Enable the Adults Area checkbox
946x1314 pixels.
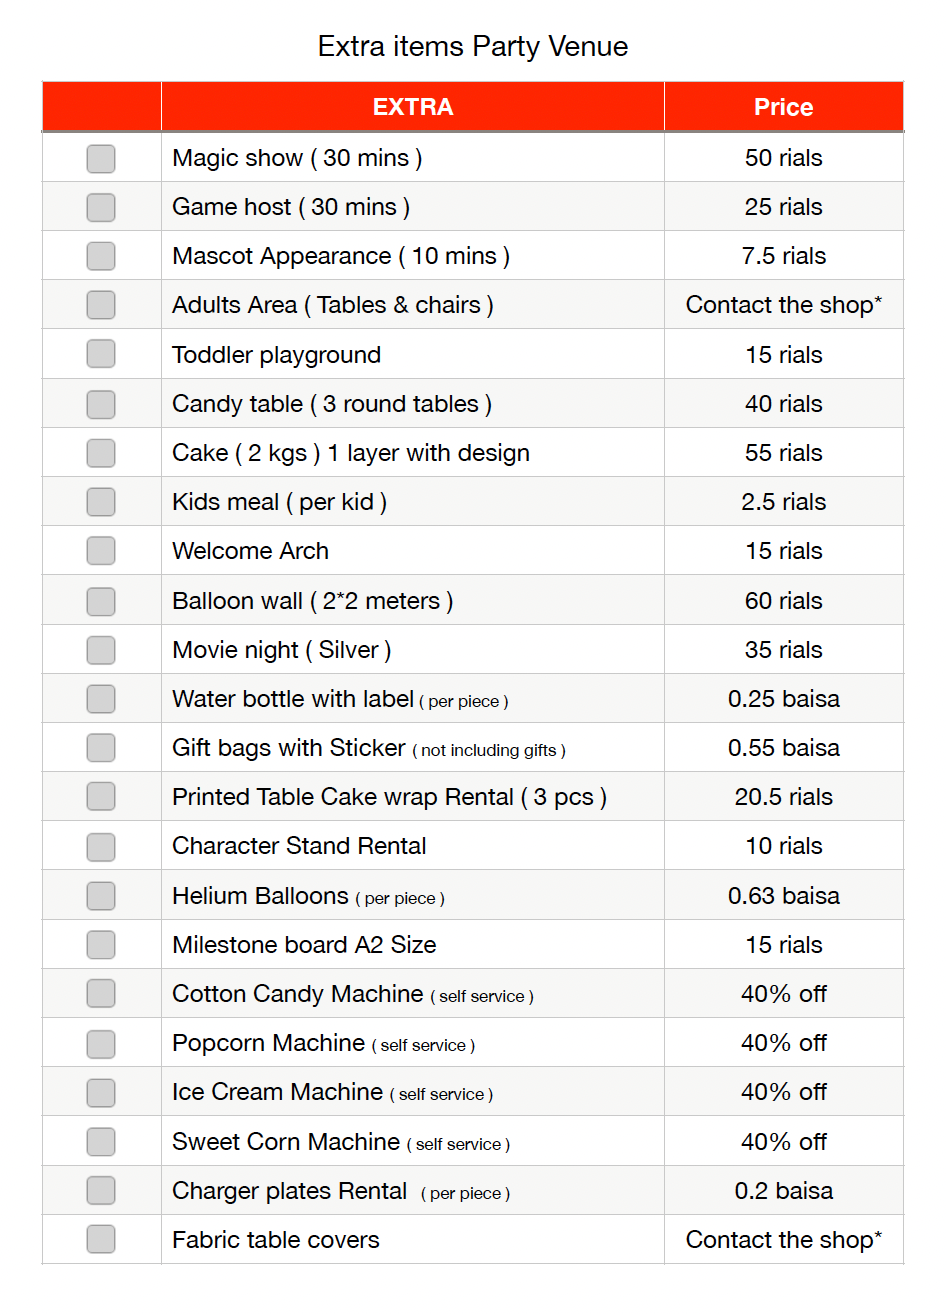[101, 305]
